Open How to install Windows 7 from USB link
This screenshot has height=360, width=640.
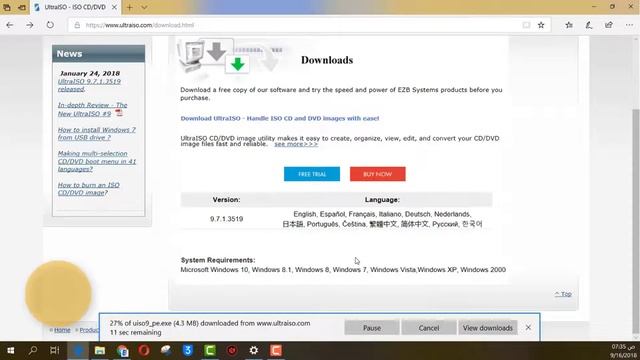point(96,133)
